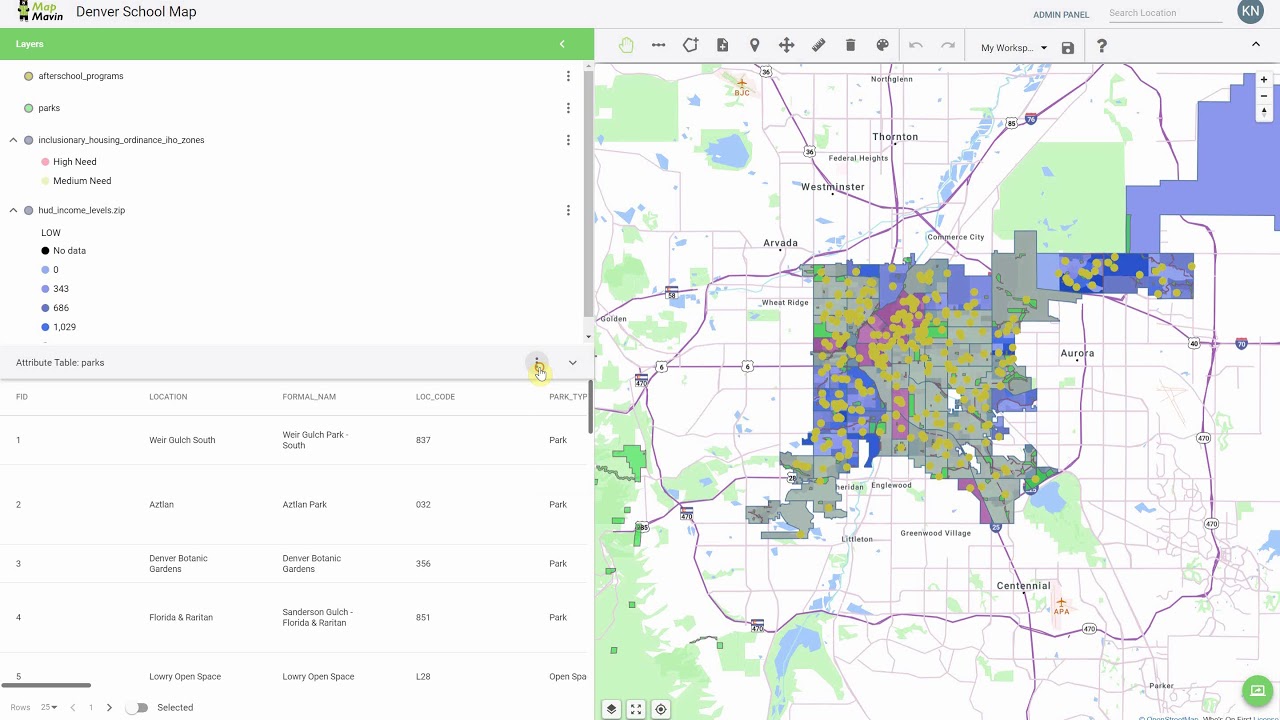1280x720 pixels.
Task: Toggle visibility of parks layer
Action: [x=28, y=108]
